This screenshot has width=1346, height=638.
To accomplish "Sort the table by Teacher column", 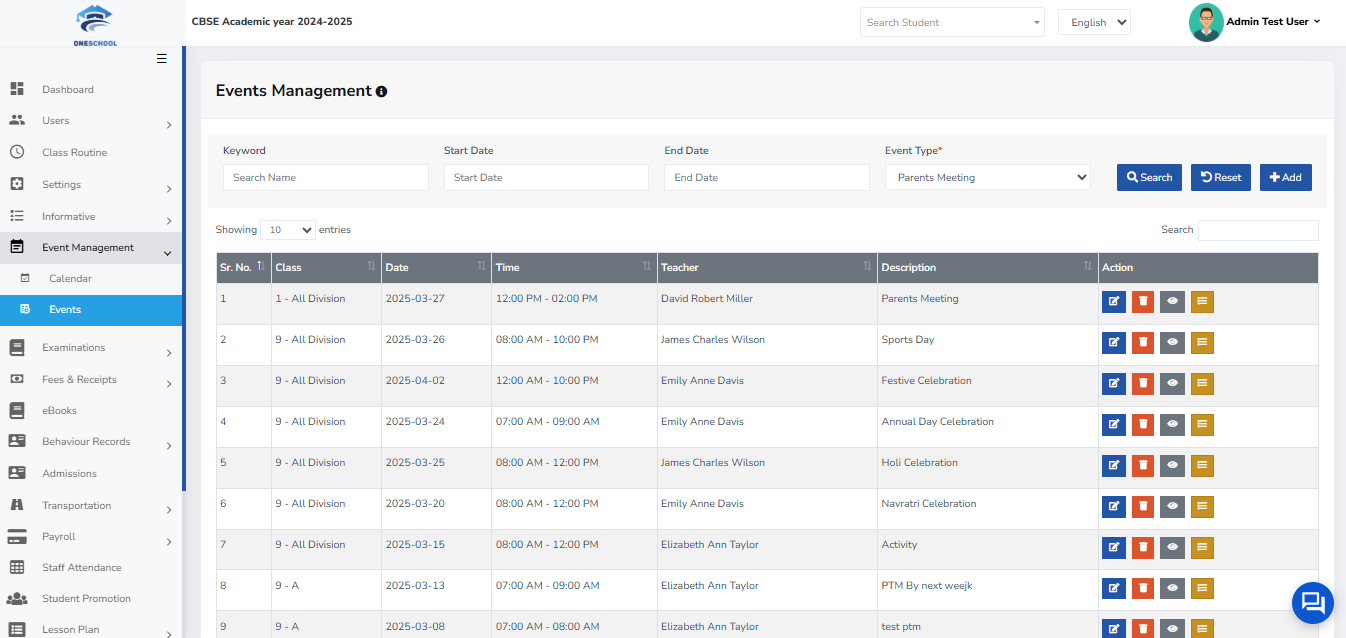I will (x=766, y=267).
